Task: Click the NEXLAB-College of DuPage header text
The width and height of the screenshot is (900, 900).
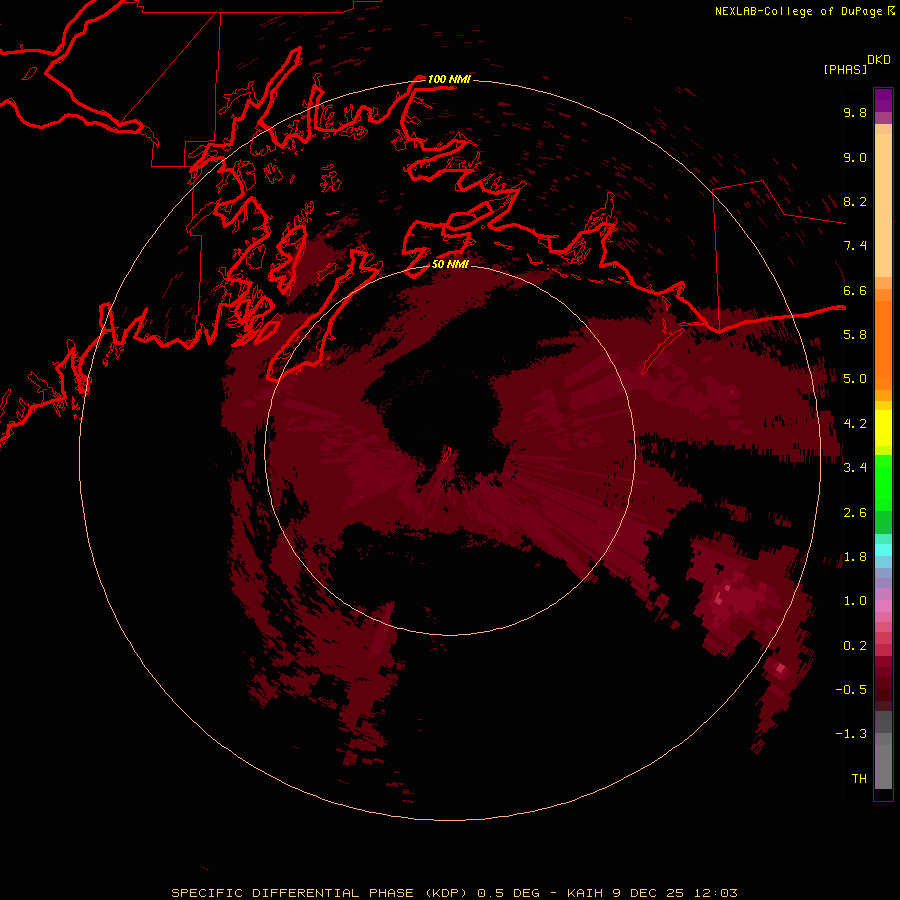Action: (x=799, y=11)
